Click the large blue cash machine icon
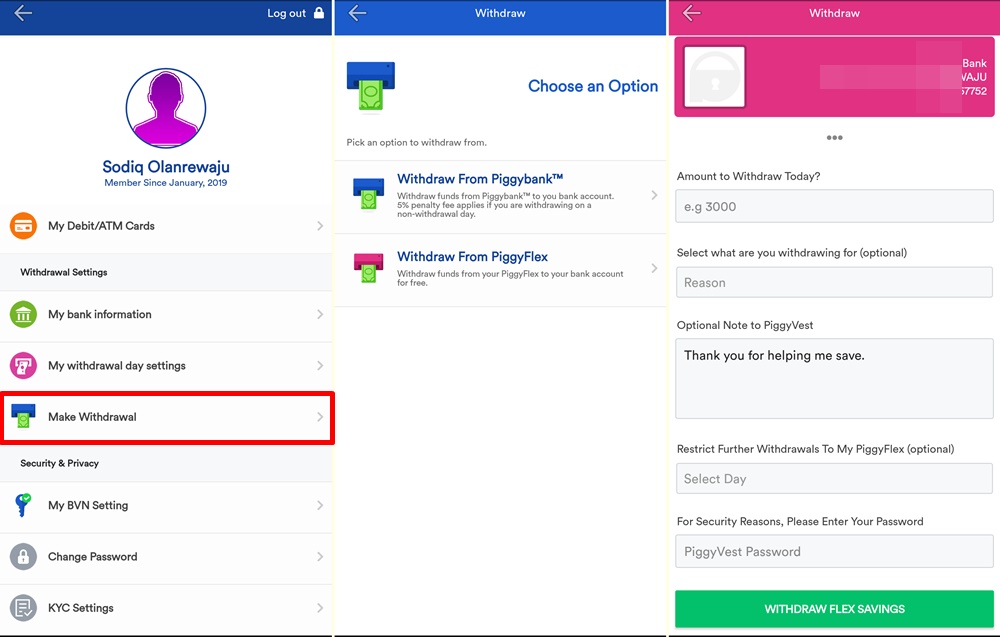The height and width of the screenshot is (637, 1000). [371, 86]
